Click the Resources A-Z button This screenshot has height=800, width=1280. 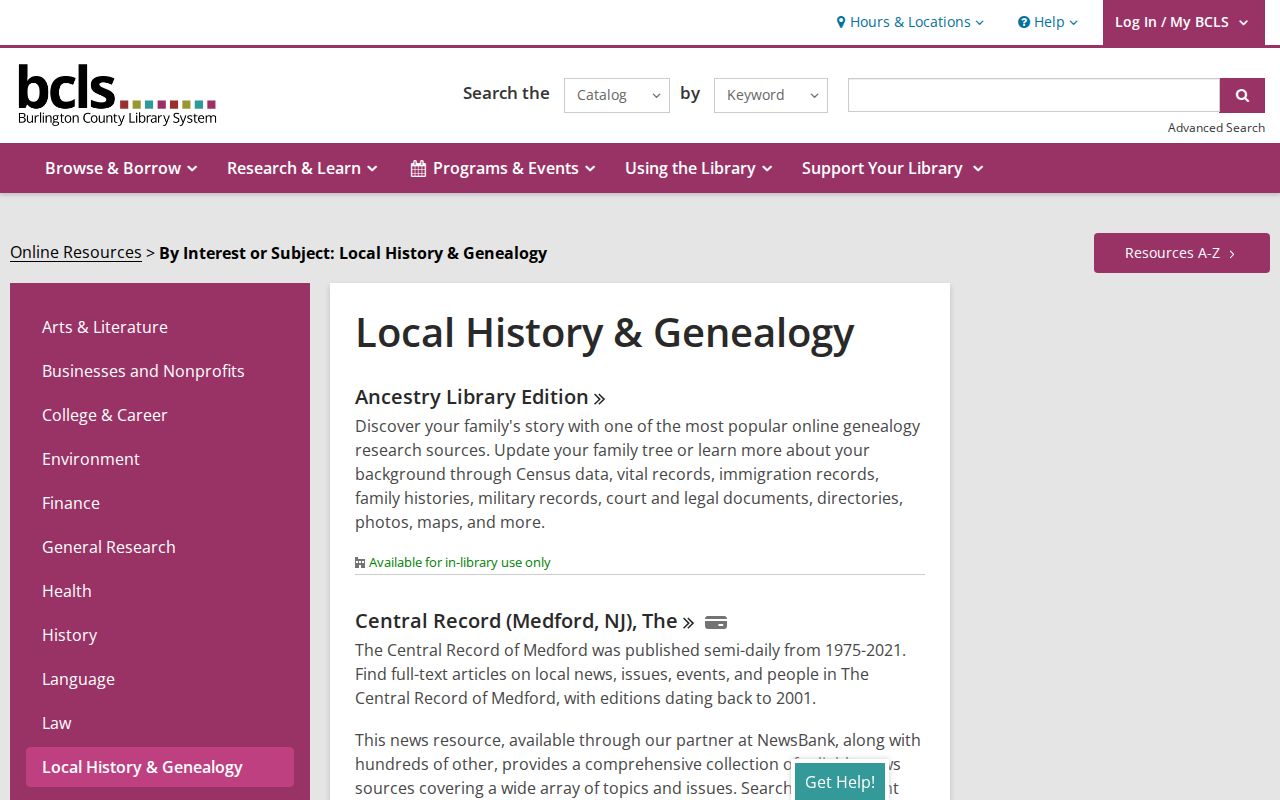click(x=1182, y=253)
